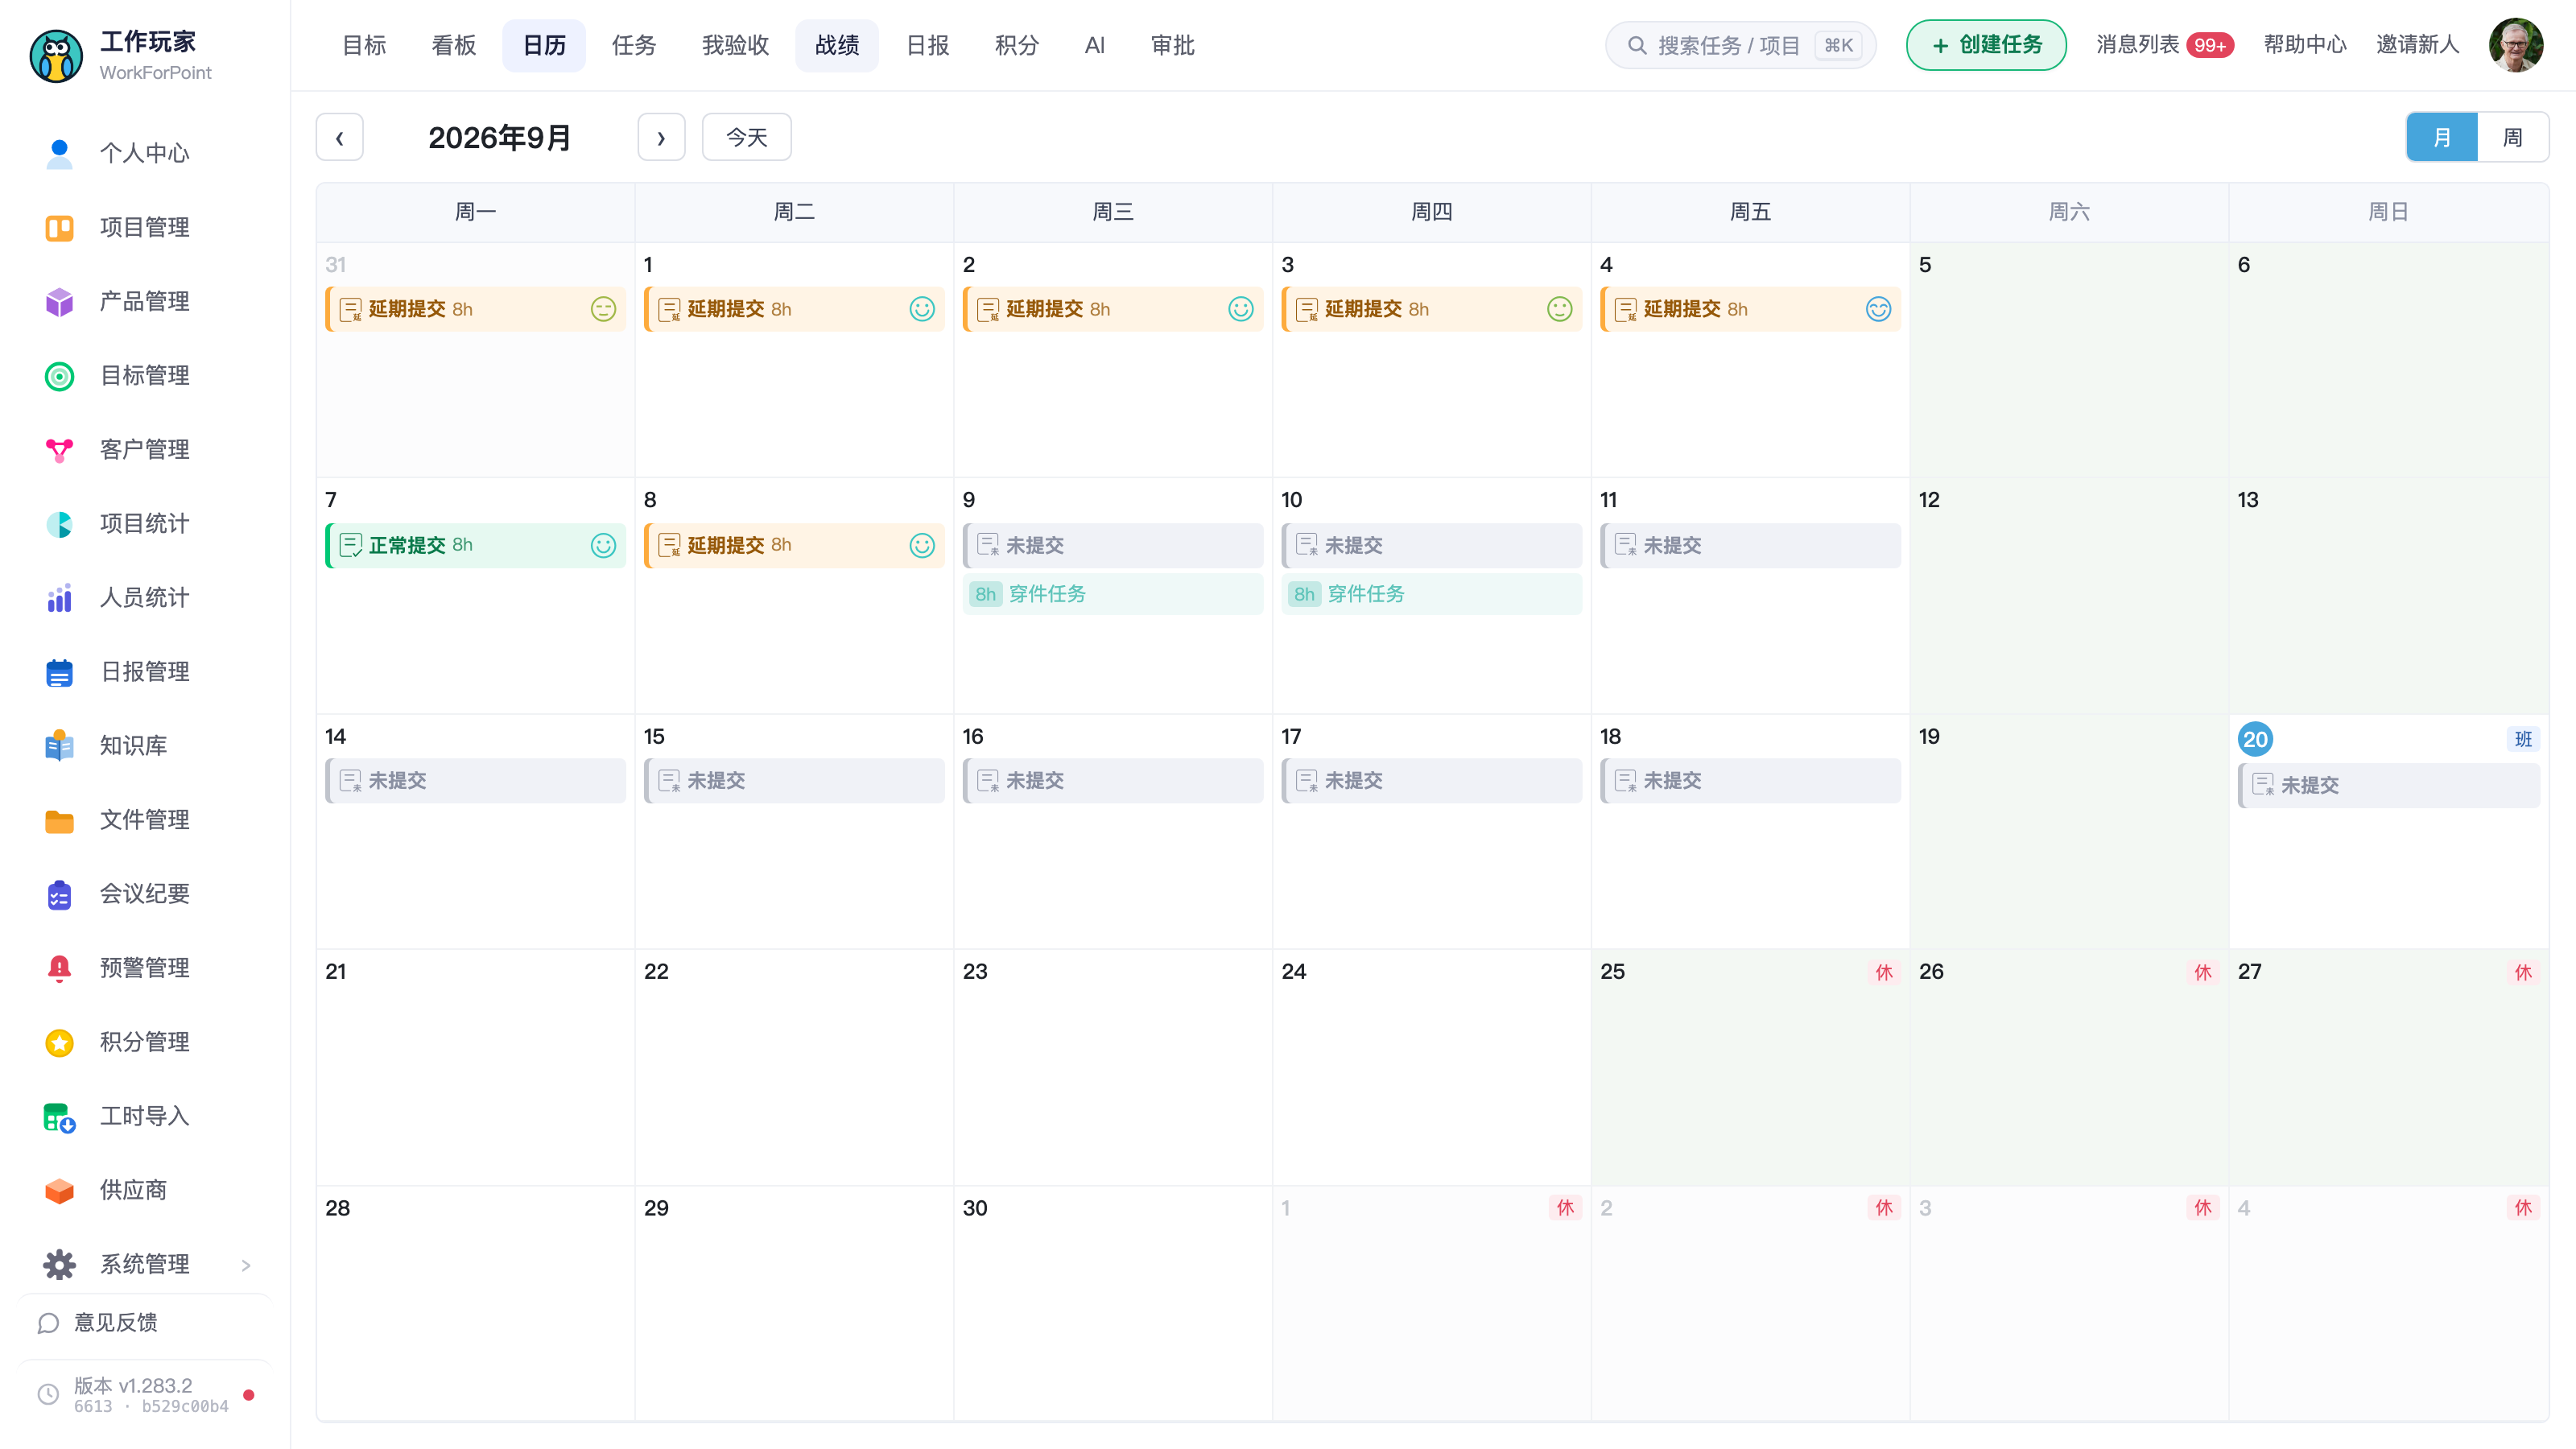Go to the previous month
2576x1449 pixels.
point(339,137)
